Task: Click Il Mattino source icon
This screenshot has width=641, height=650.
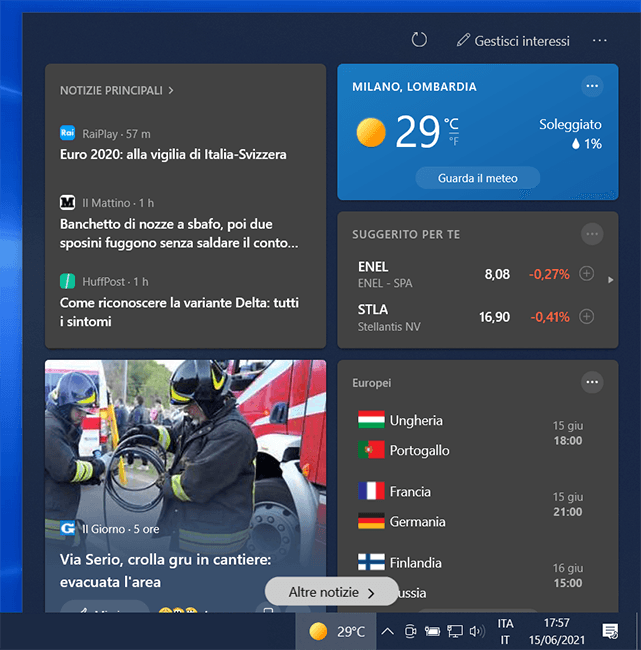Action: (67, 202)
